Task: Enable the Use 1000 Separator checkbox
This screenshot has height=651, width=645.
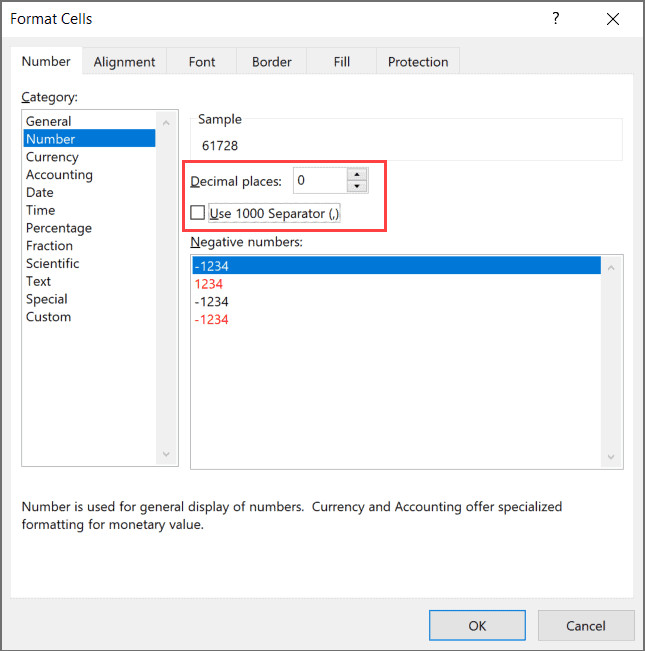Action: point(198,213)
